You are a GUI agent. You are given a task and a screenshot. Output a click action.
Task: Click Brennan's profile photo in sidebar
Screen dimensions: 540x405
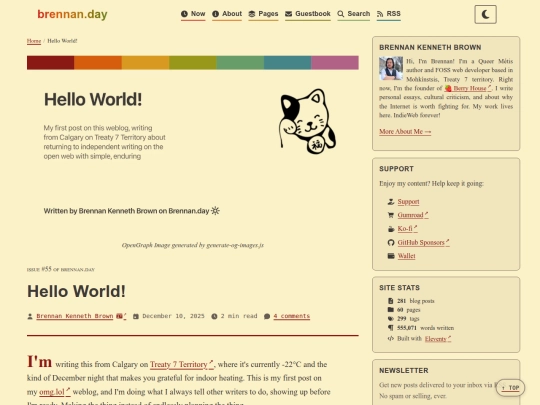pyautogui.click(x=391, y=68)
